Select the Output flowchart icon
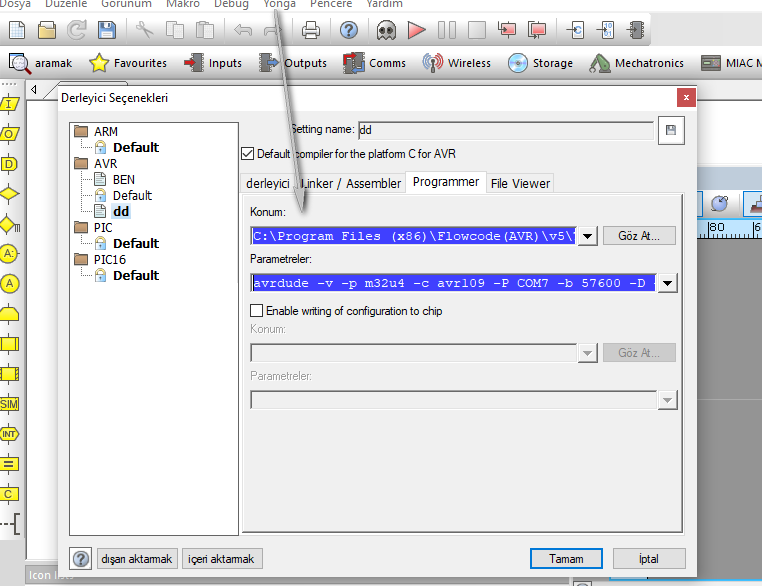Image resolution: width=762 pixels, height=586 pixels. click(x=9, y=134)
